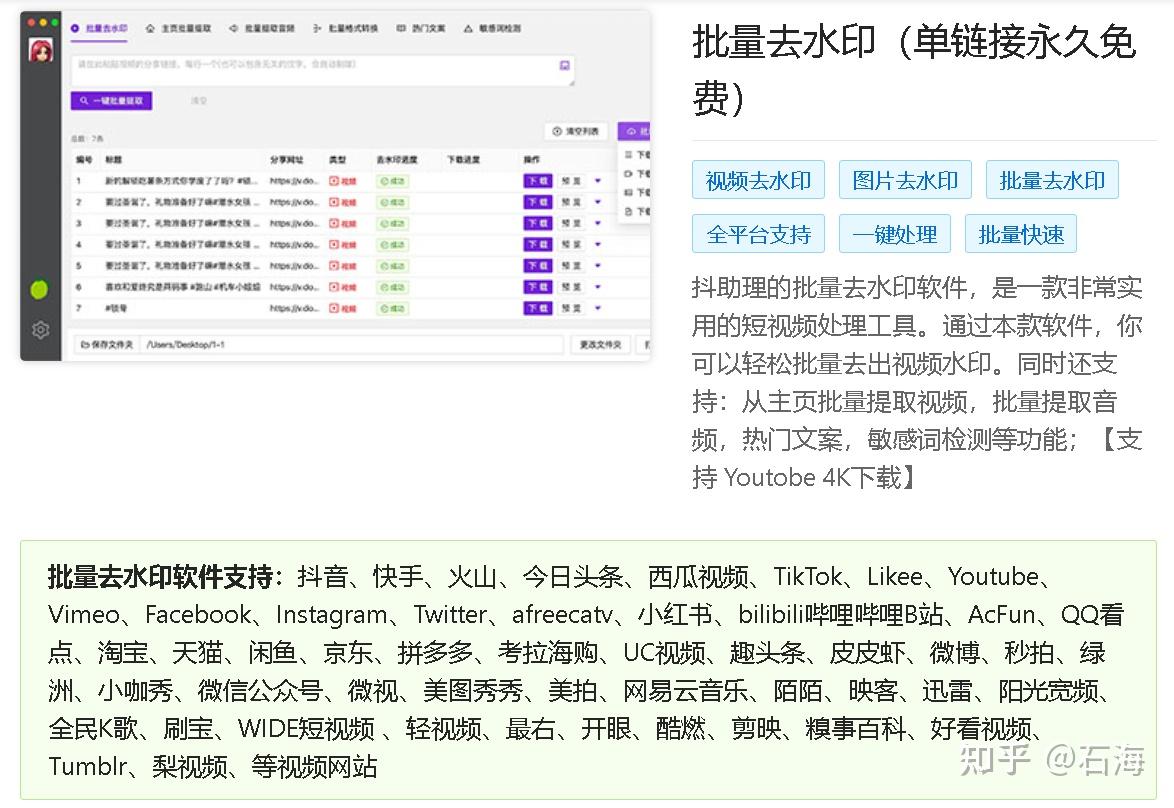Viewport: 1174px width, 808px height.
Task: Click the 下载 button in row 3
Action: click(x=538, y=223)
